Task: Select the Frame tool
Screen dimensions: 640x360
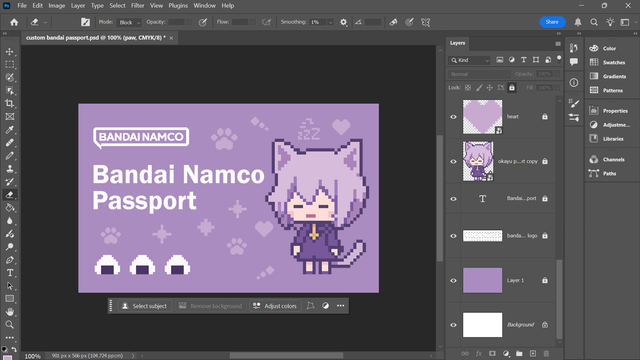Action: click(x=9, y=117)
